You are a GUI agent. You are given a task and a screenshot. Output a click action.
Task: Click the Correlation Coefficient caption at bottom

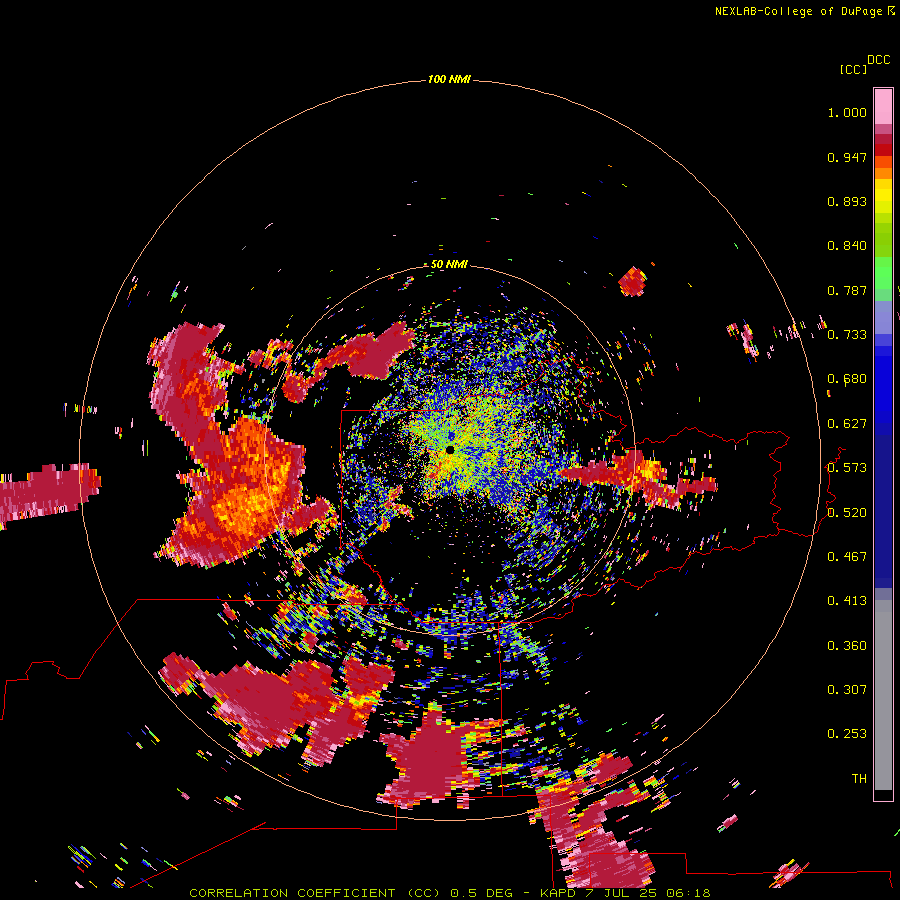(450, 893)
